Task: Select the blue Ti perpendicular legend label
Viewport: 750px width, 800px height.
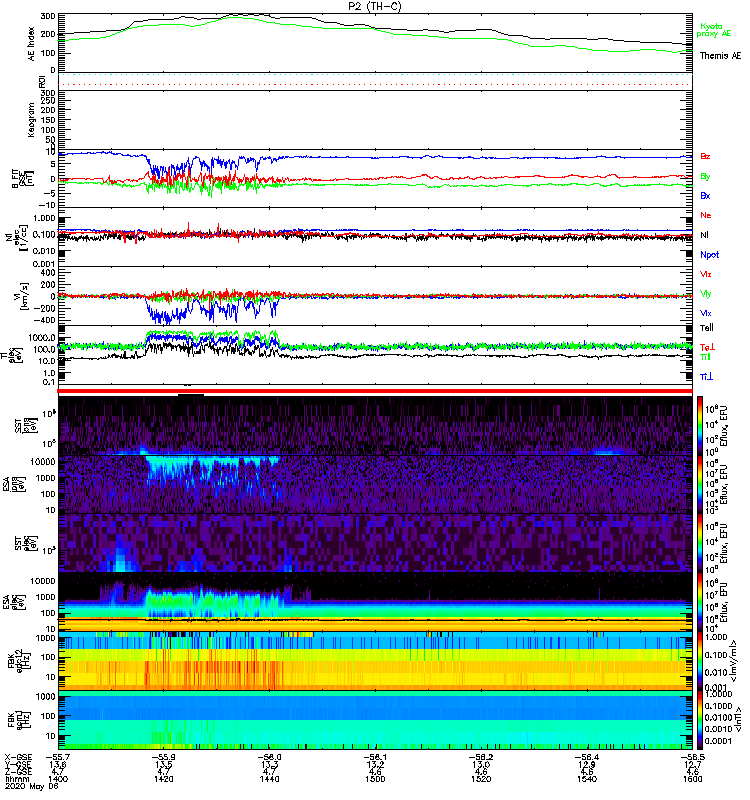Action: coord(706,377)
